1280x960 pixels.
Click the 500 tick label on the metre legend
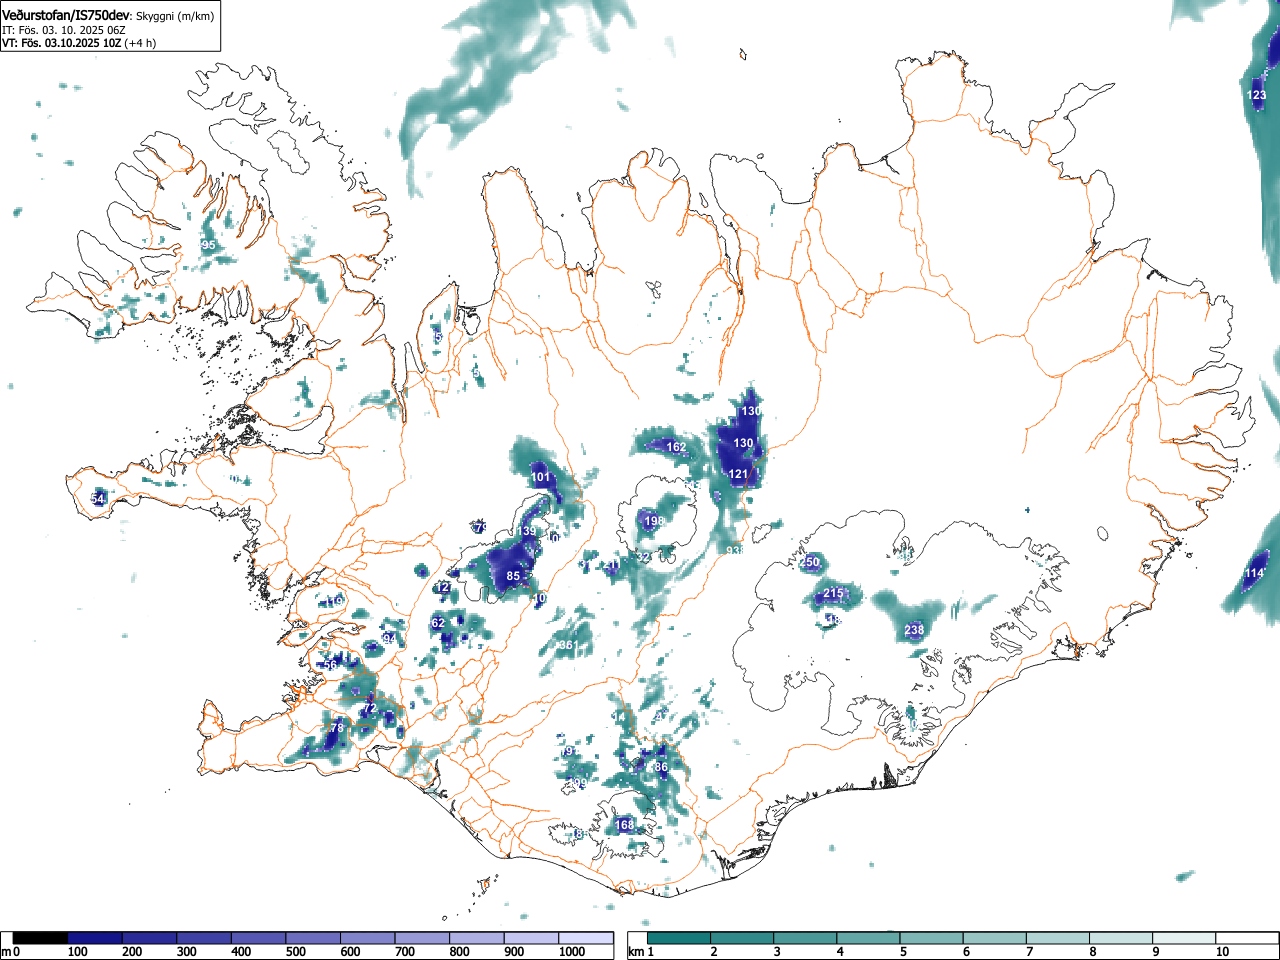click(295, 952)
